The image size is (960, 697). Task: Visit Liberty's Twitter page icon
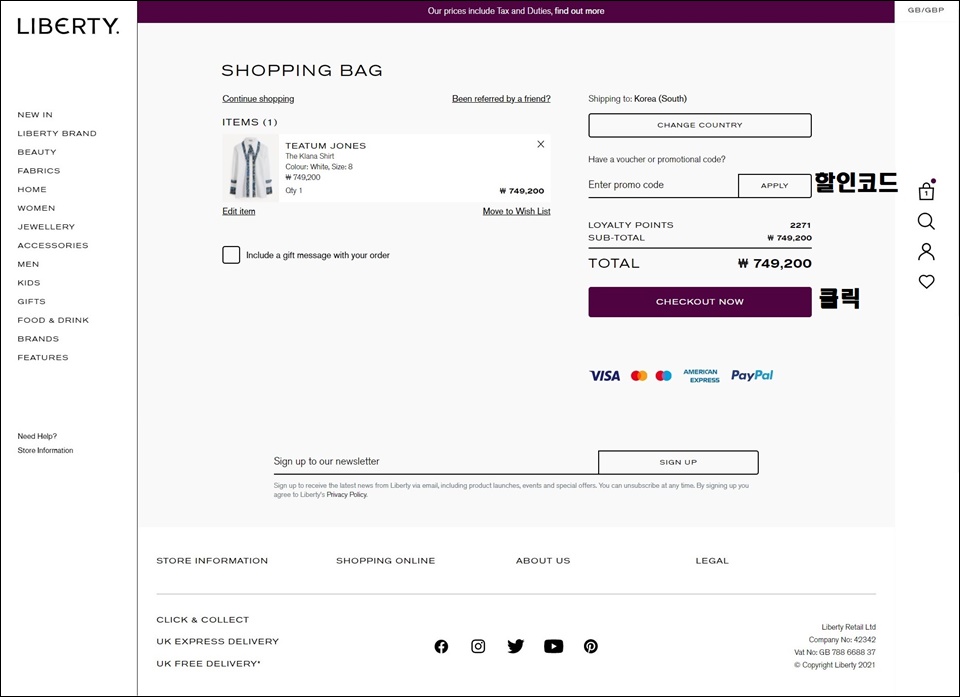click(516, 646)
